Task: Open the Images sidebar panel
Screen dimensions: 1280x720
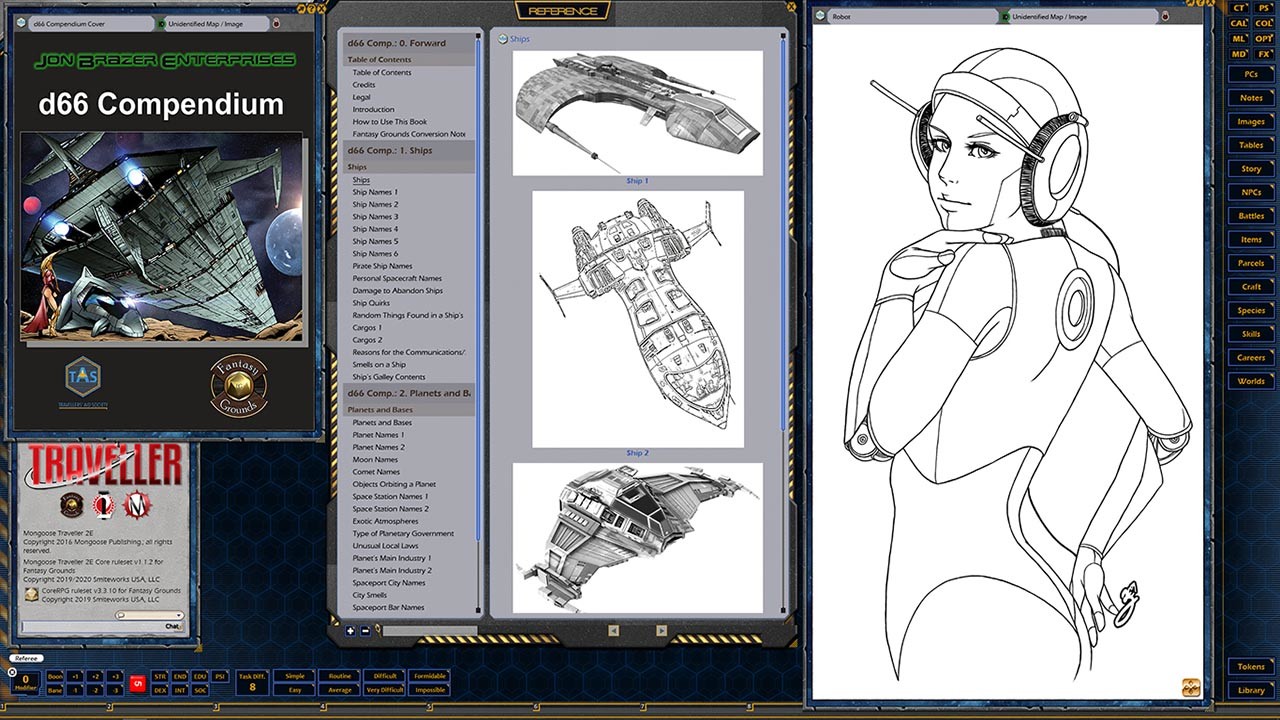Action: [x=1249, y=122]
